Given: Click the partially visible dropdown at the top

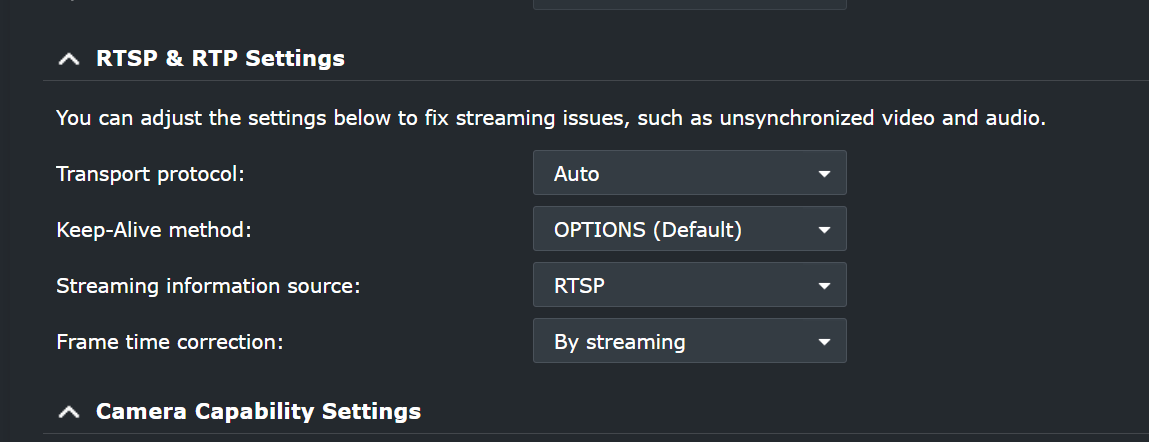Looking at the screenshot, I should click(x=689, y=4).
